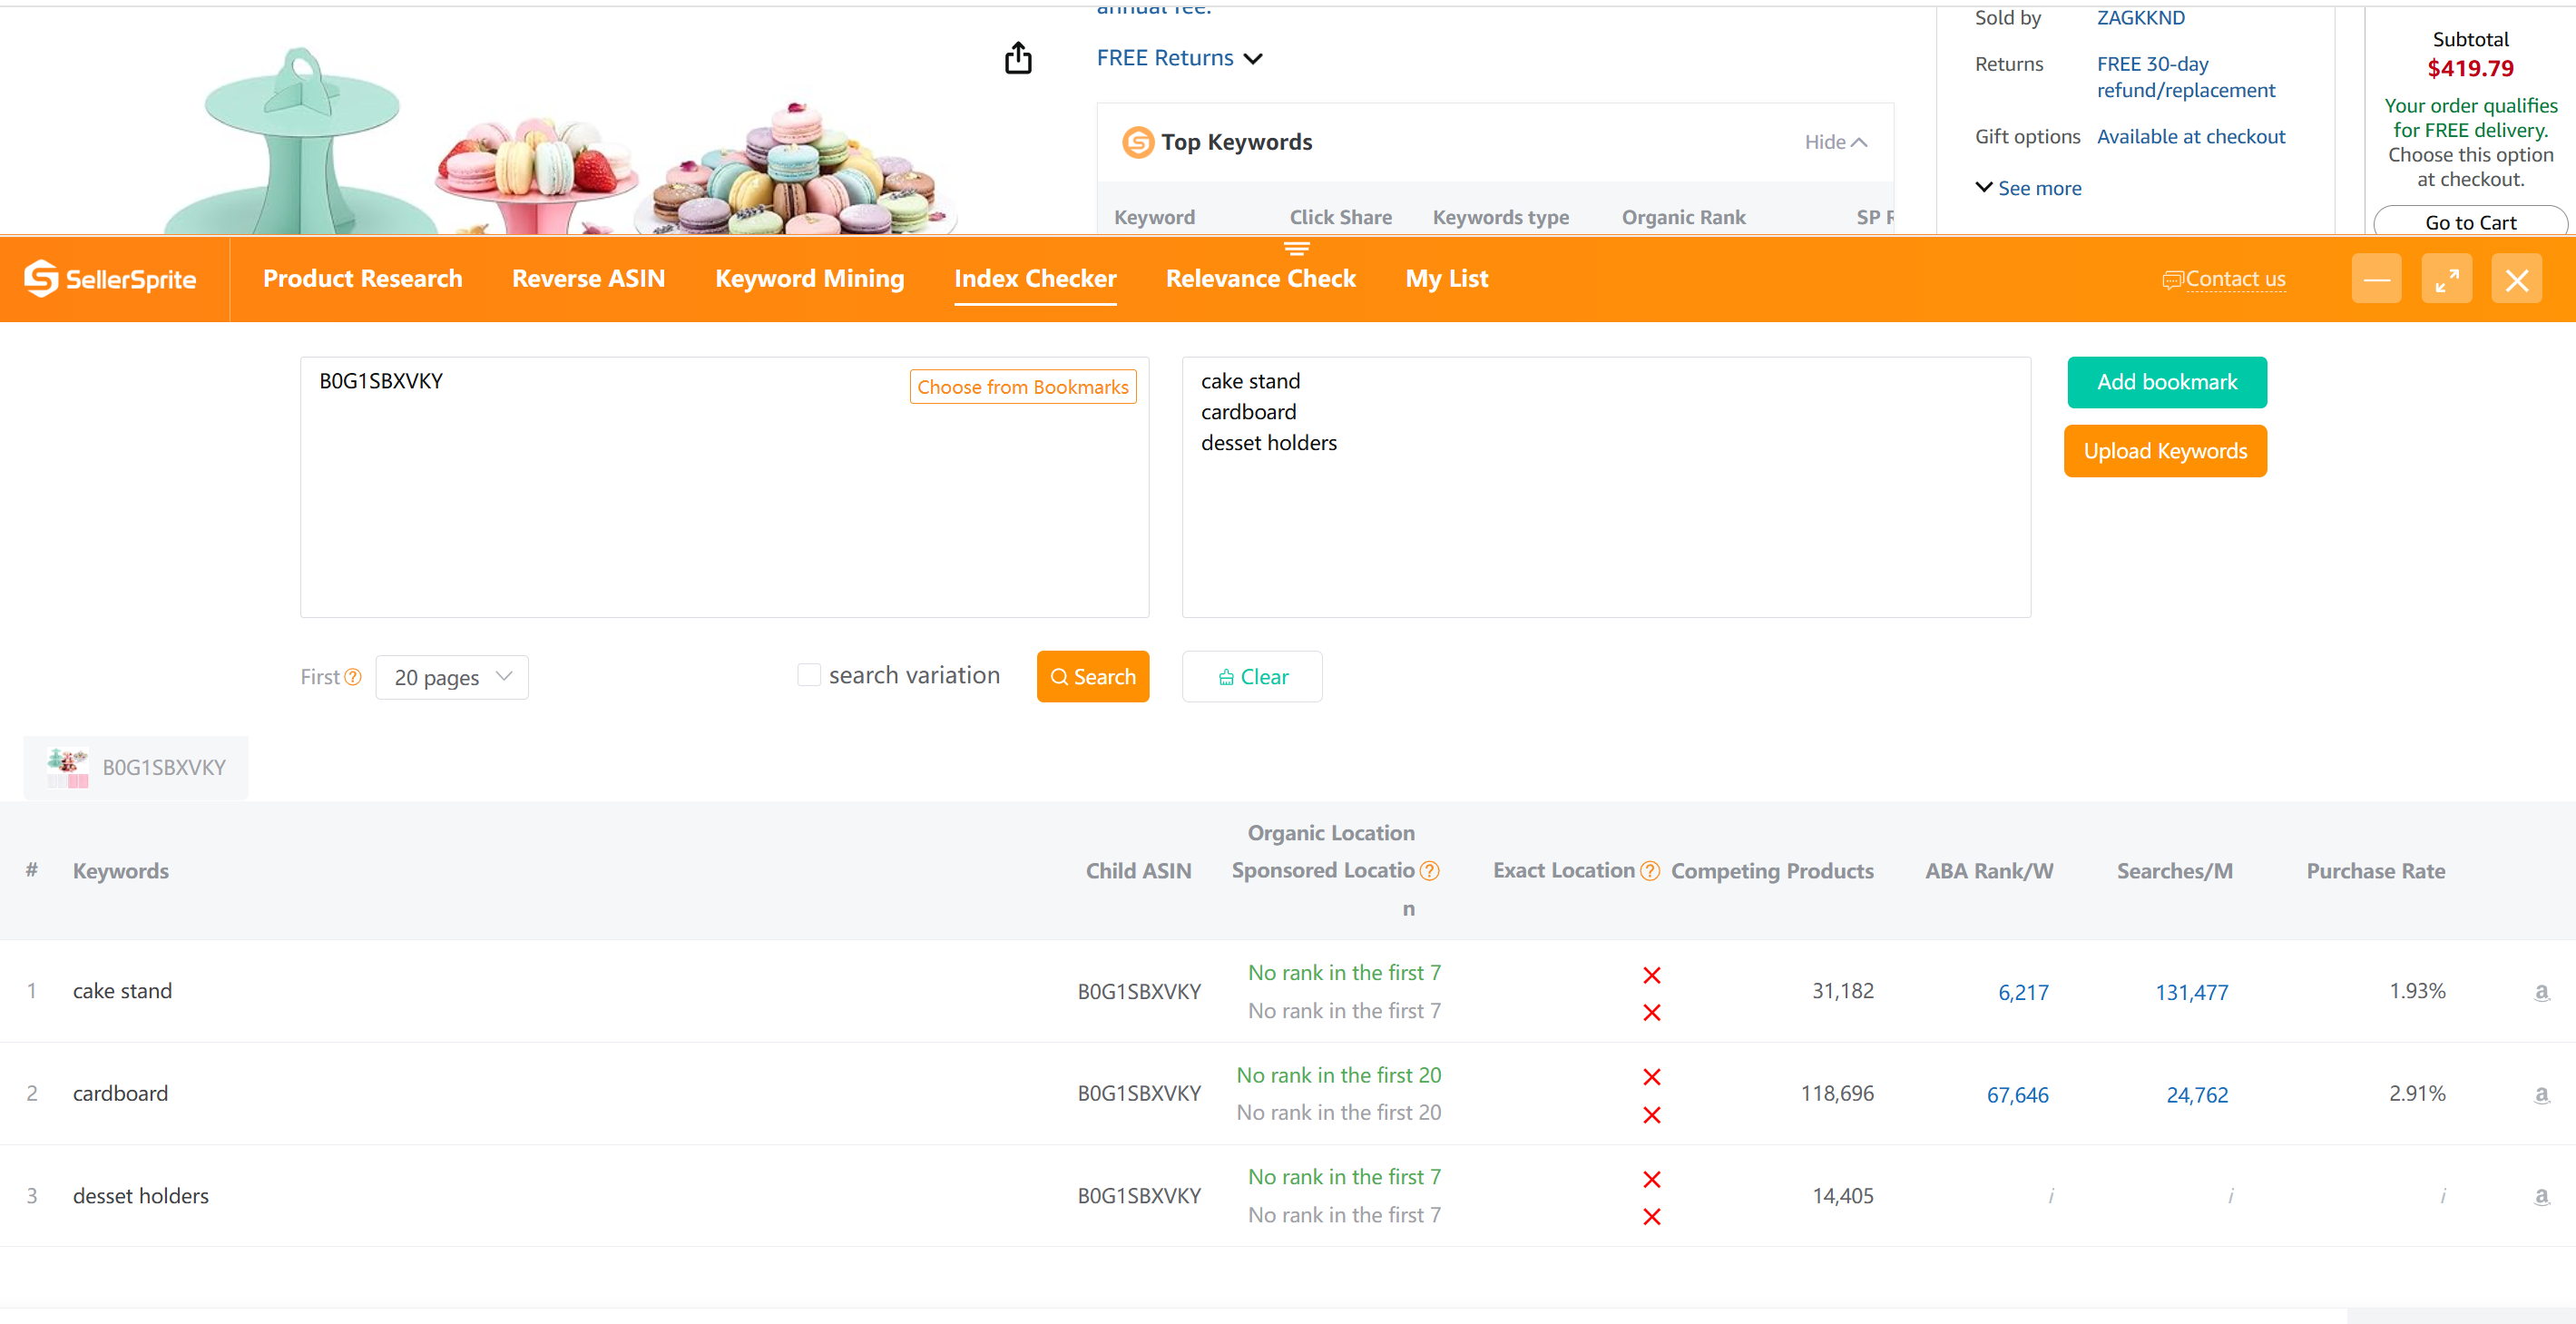The height and width of the screenshot is (1324, 2576).
Task: Click help icon next to First option
Action: (x=354, y=677)
